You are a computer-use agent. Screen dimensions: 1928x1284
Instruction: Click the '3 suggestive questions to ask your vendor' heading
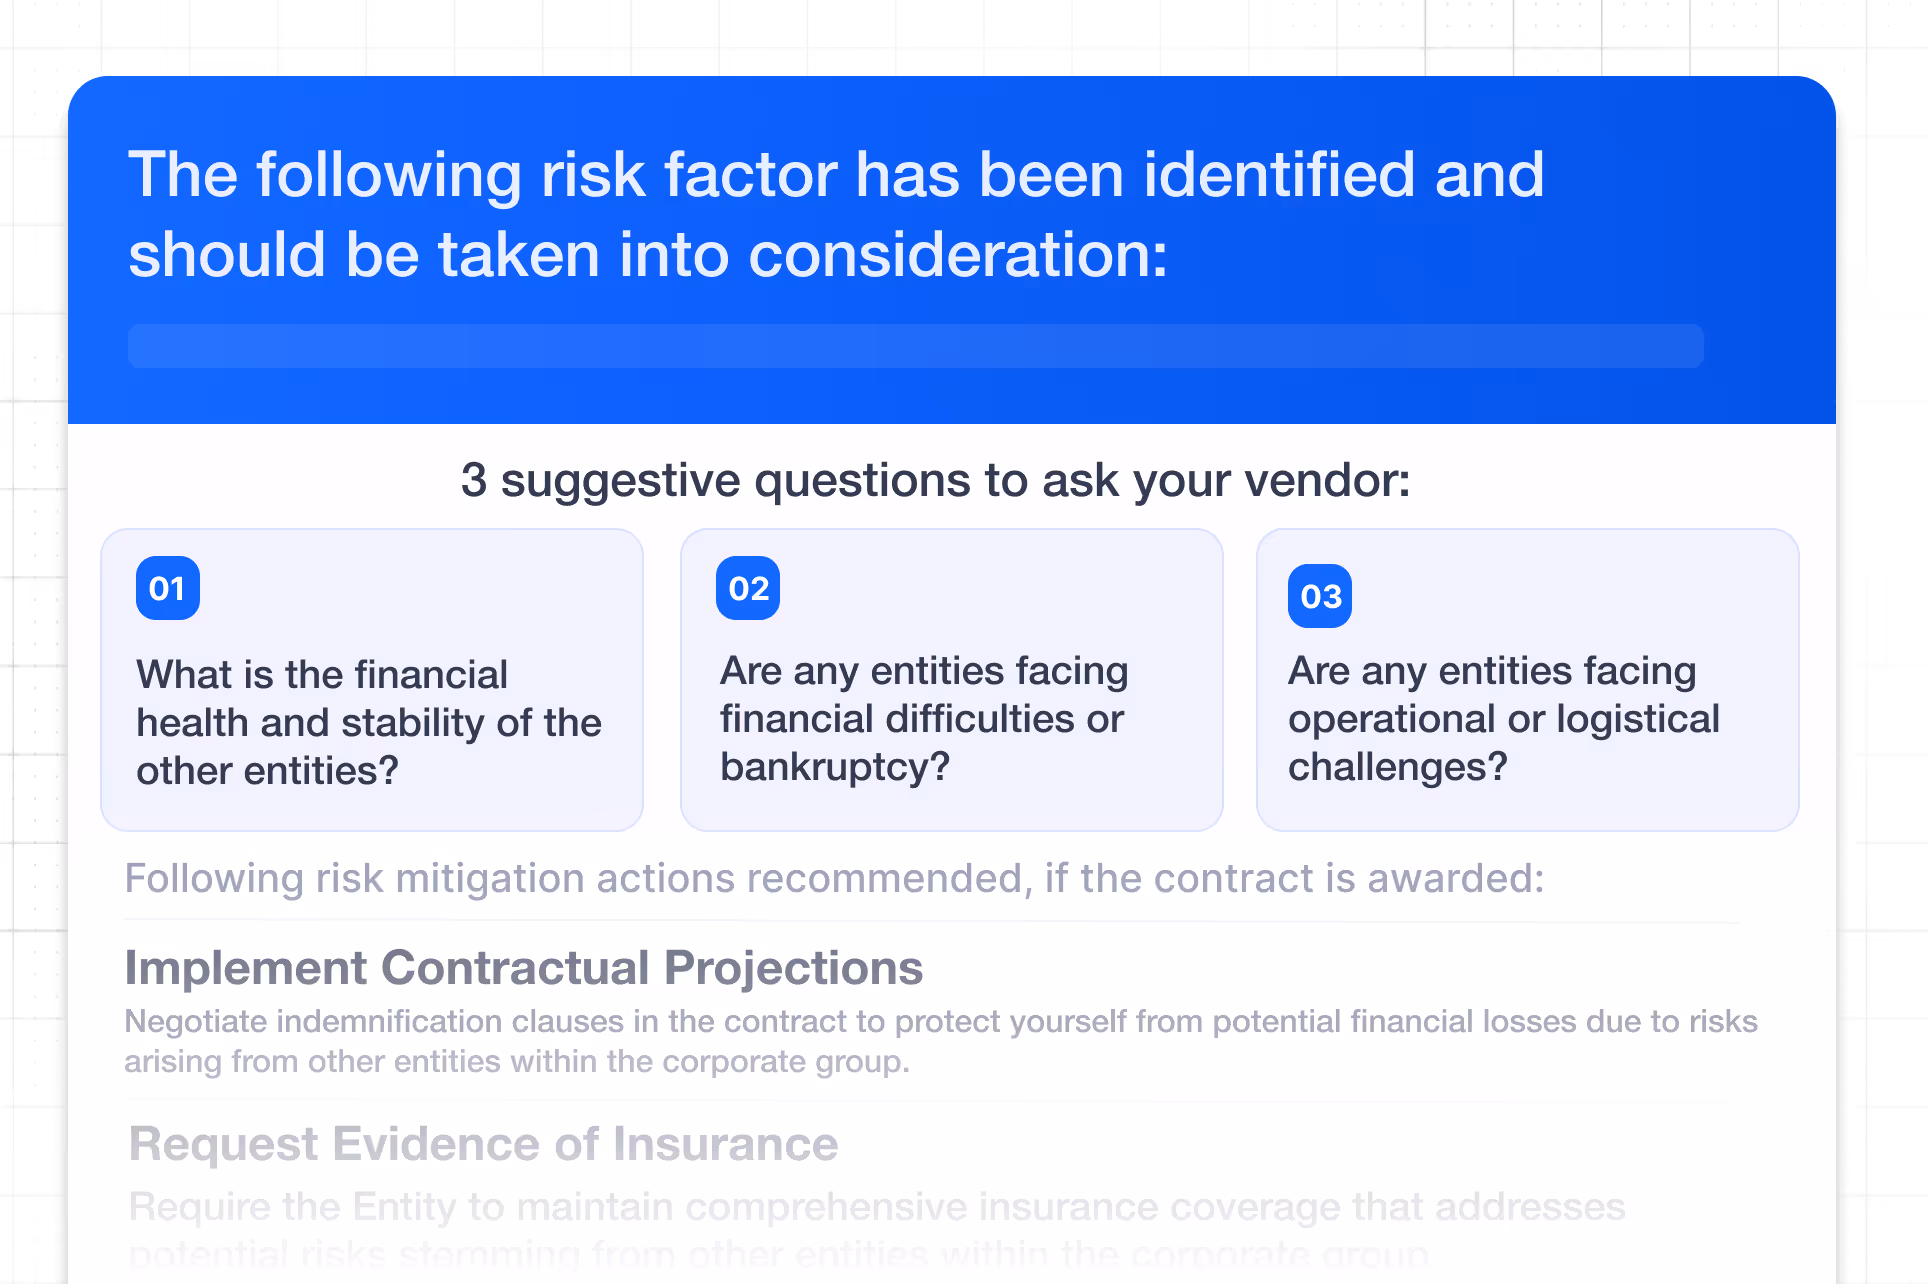[x=935, y=480]
